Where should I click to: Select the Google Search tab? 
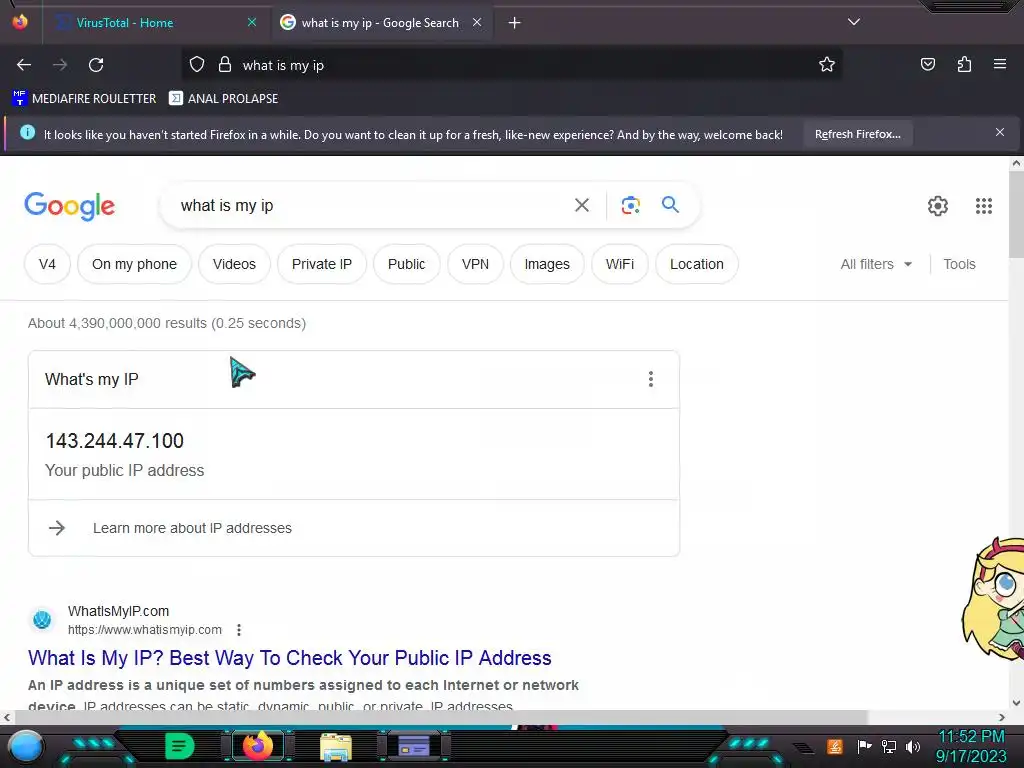(x=380, y=23)
